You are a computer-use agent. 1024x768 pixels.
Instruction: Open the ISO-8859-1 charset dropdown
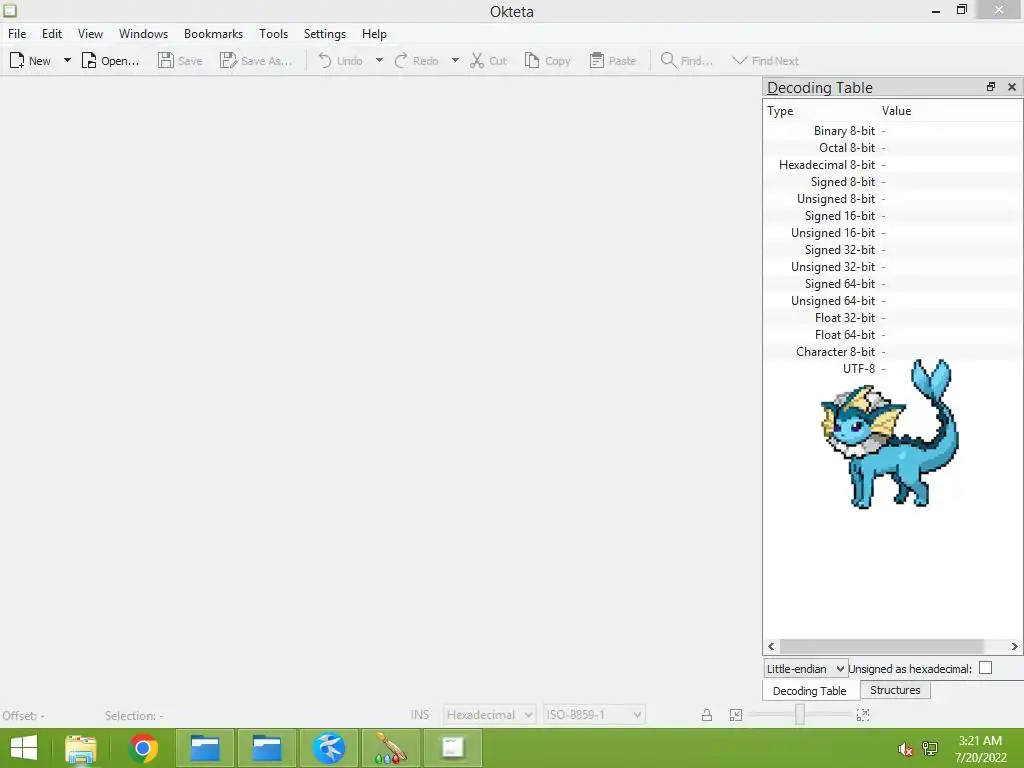[594, 714]
